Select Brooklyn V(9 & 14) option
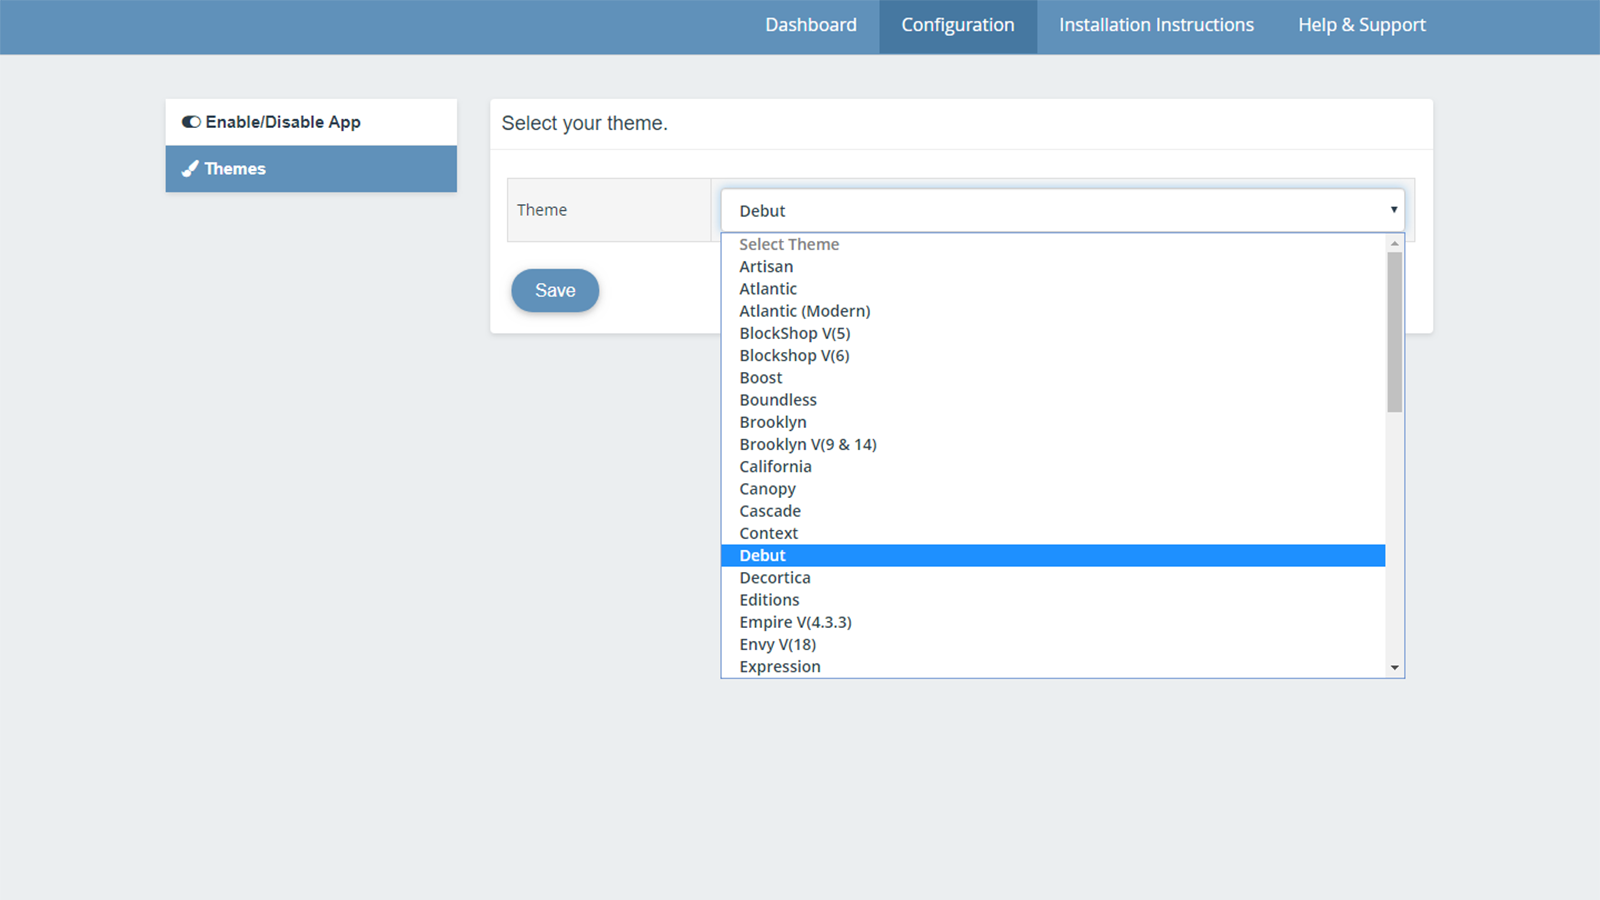 click(1053, 444)
